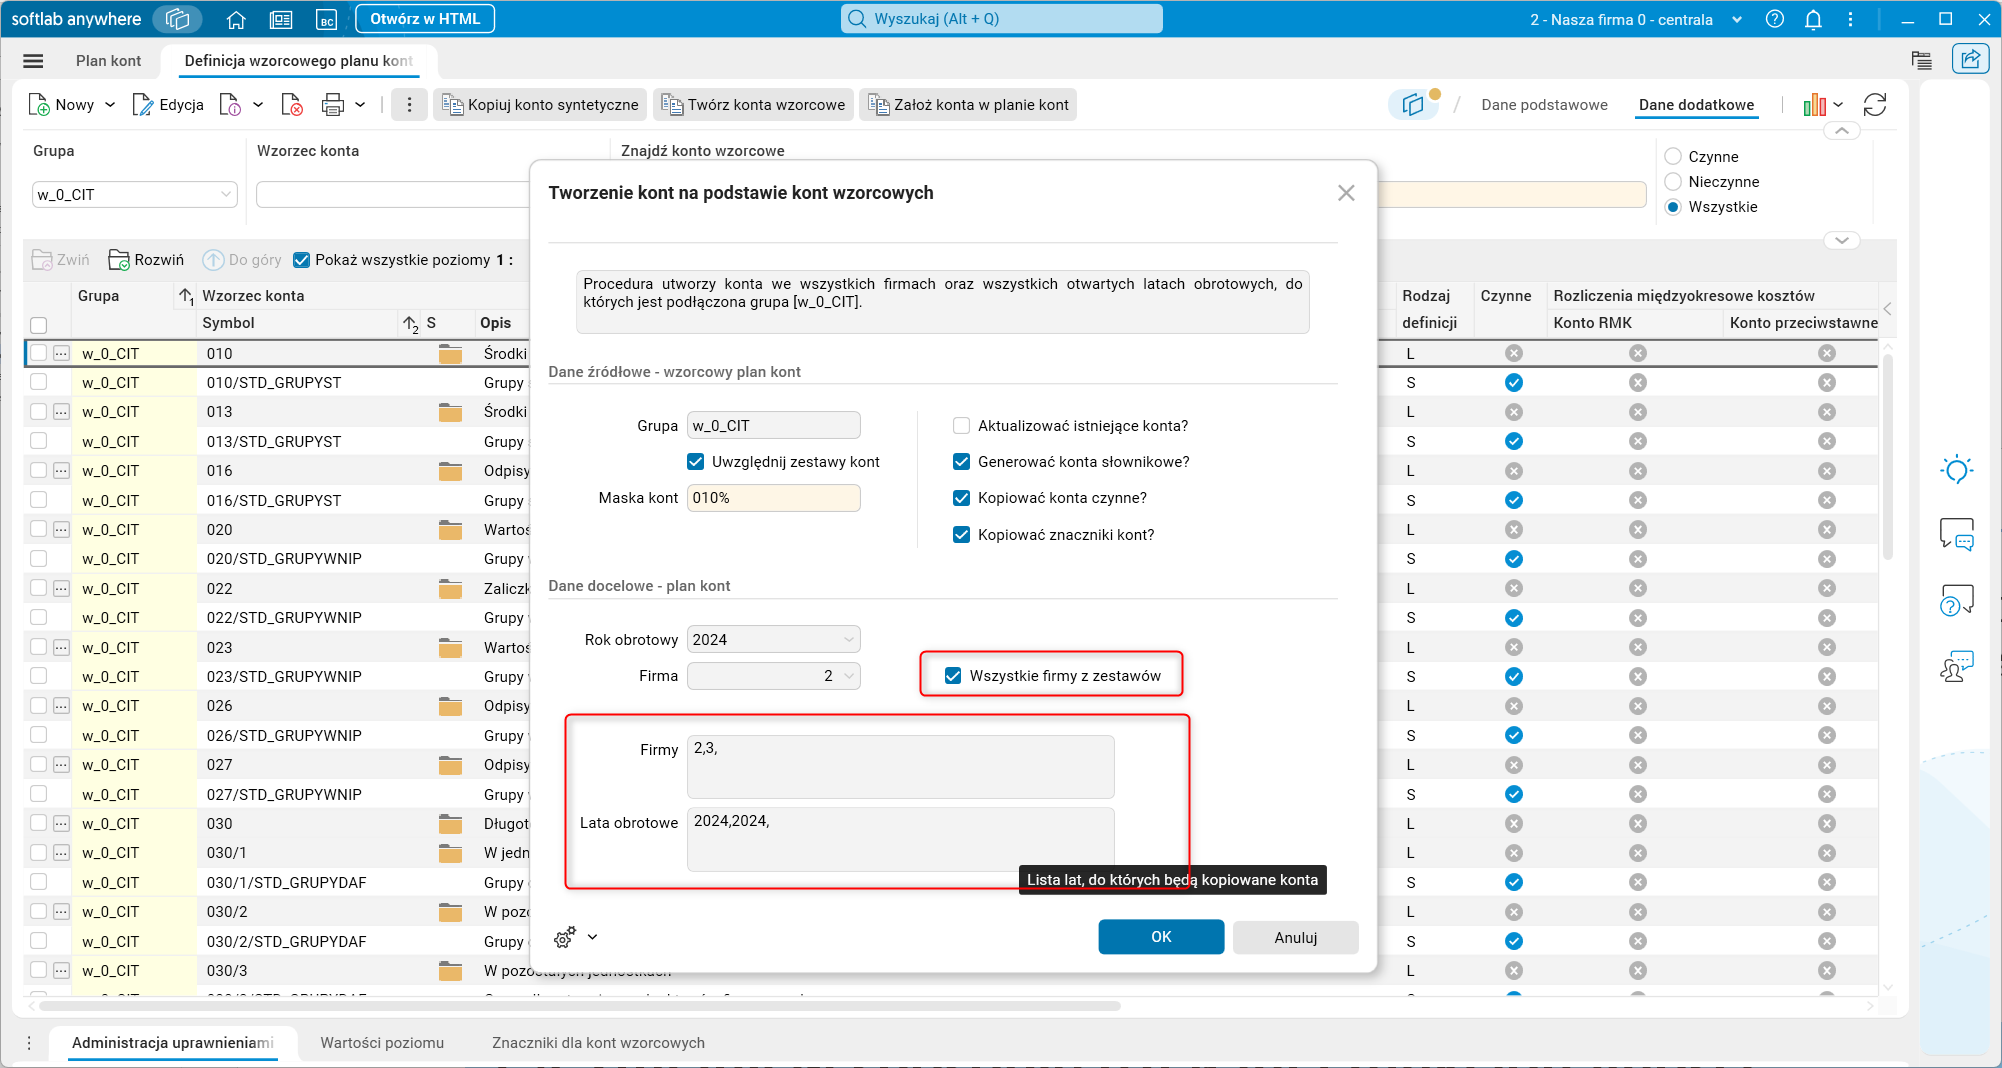The height and width of the screenshot is (1068, 2002).
Task: Open the vertical dots menu in title bar
Action: [x=1851, y=19]
